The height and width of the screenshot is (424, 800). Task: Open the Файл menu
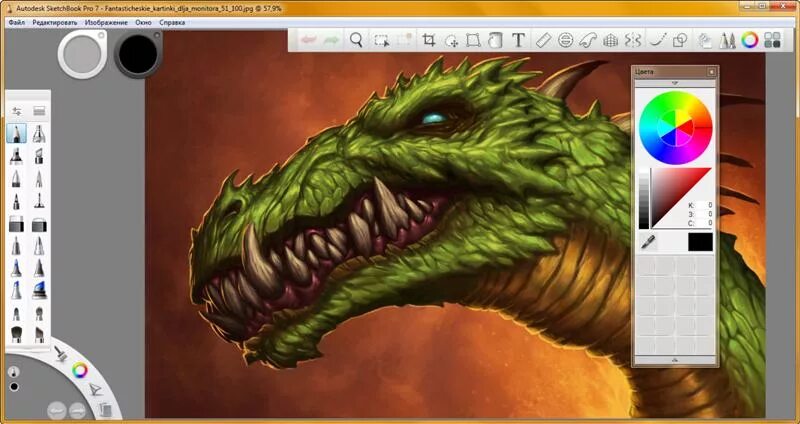(17, 22)
